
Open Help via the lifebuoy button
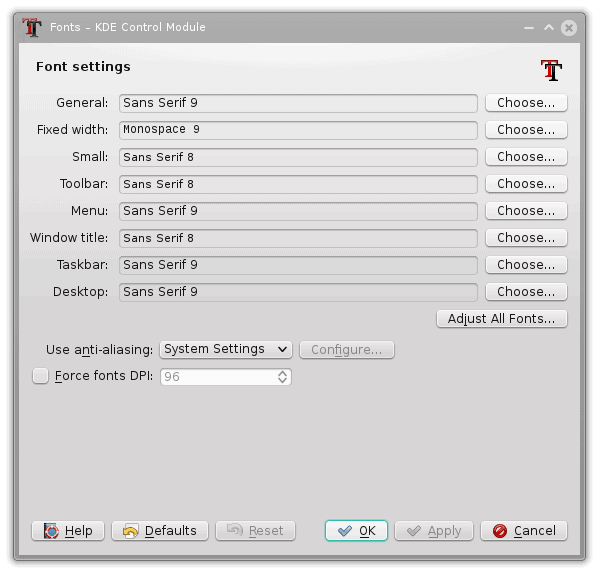pyautogui.click(x=68, y=531)
